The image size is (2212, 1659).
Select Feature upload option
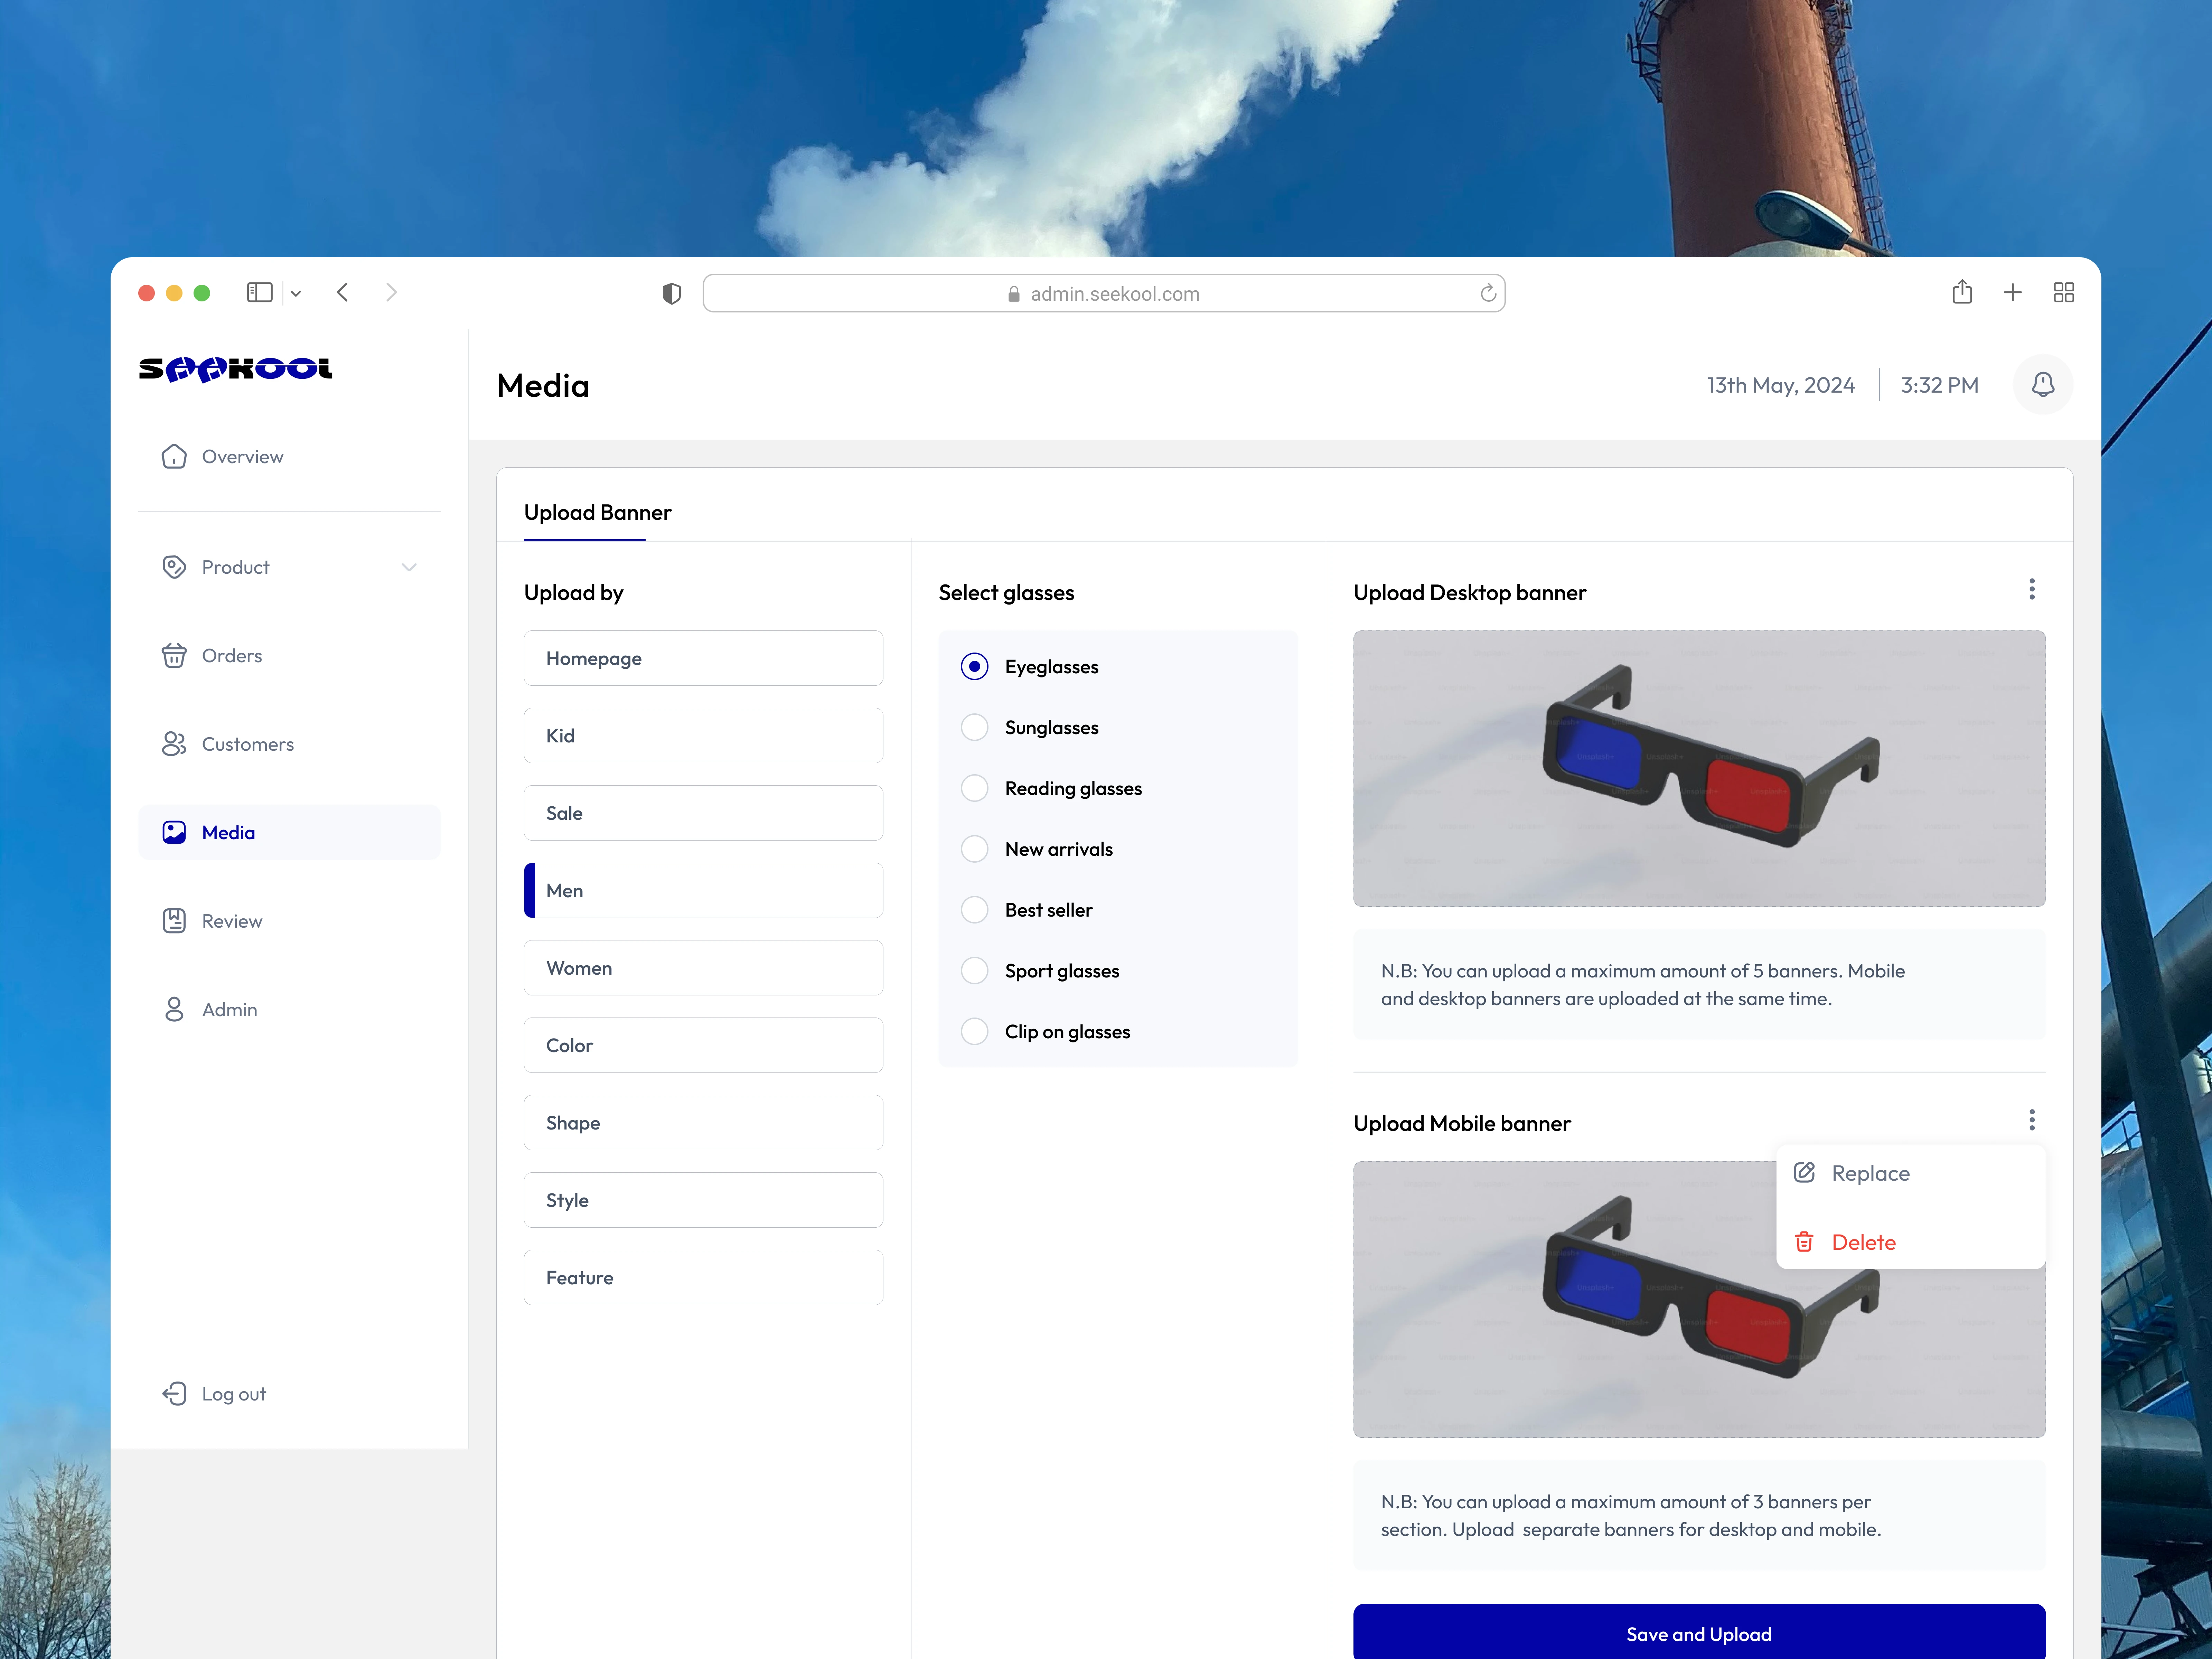tap(703, 1277)
